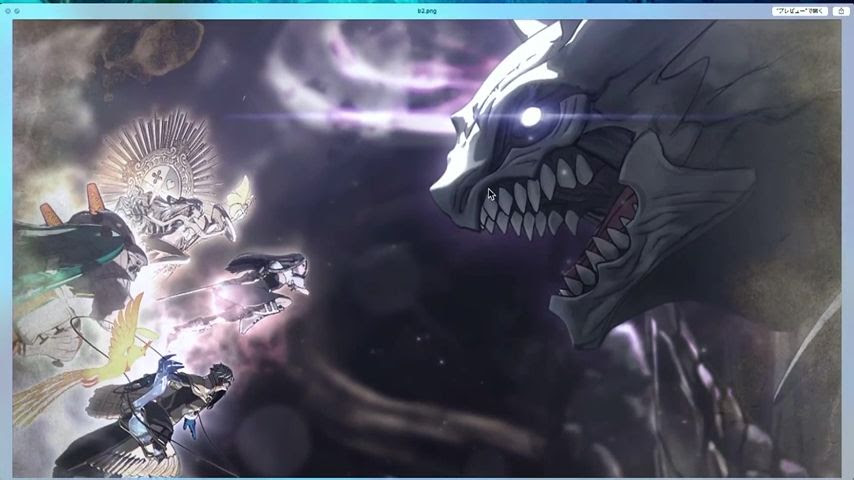The image size is (854, 480).
Task: Expand Quick Look to full screen
Action: tap(17, 11)
